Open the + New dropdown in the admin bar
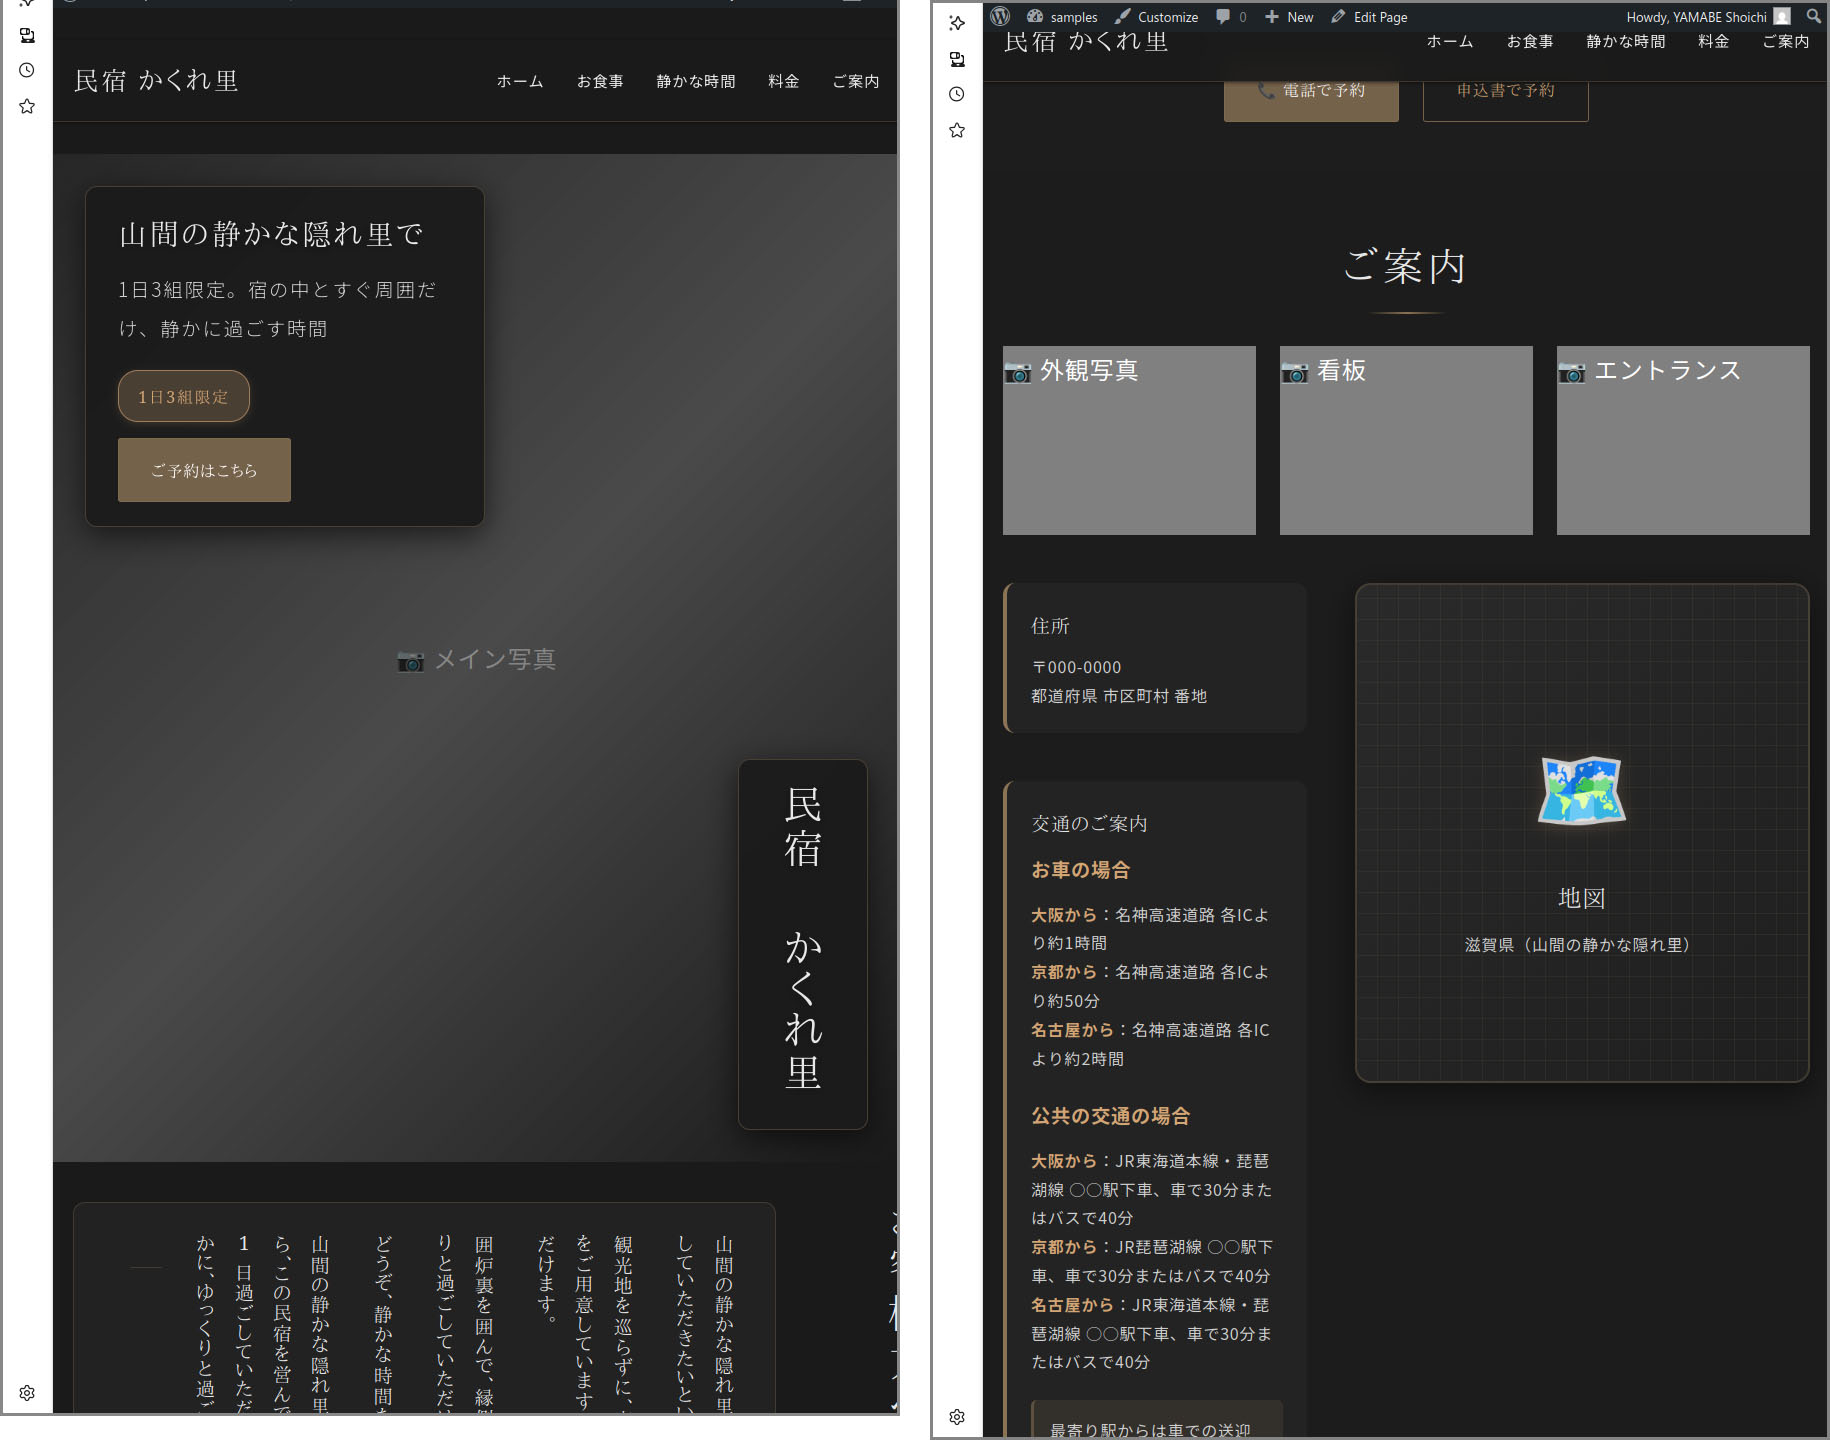Viewport: 1830px width, 1440px height. tap(1289, 17)
